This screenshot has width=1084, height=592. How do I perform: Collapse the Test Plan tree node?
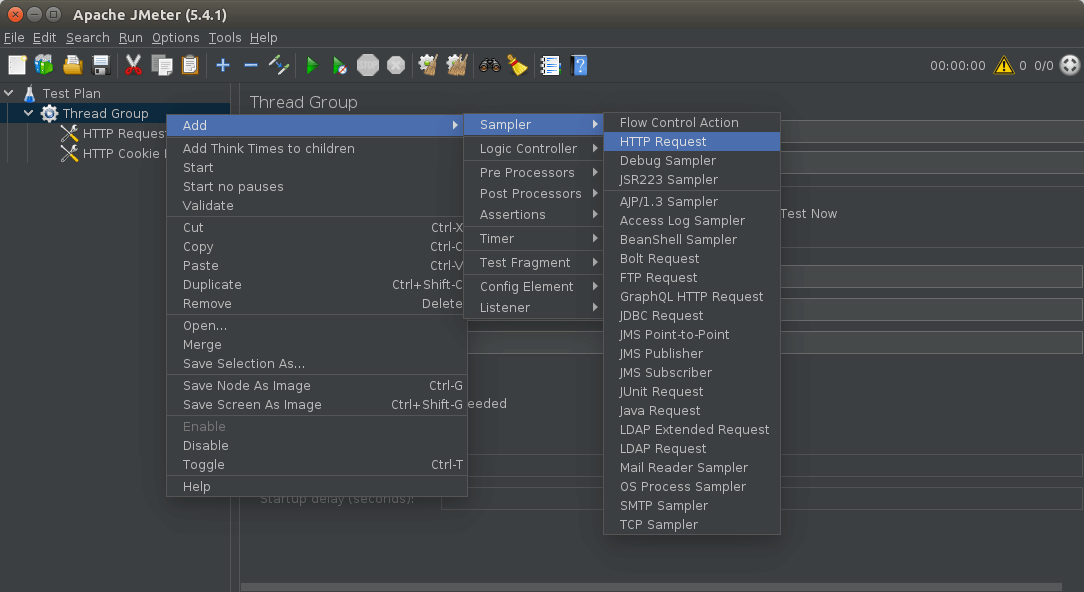[x=9, y=93]
